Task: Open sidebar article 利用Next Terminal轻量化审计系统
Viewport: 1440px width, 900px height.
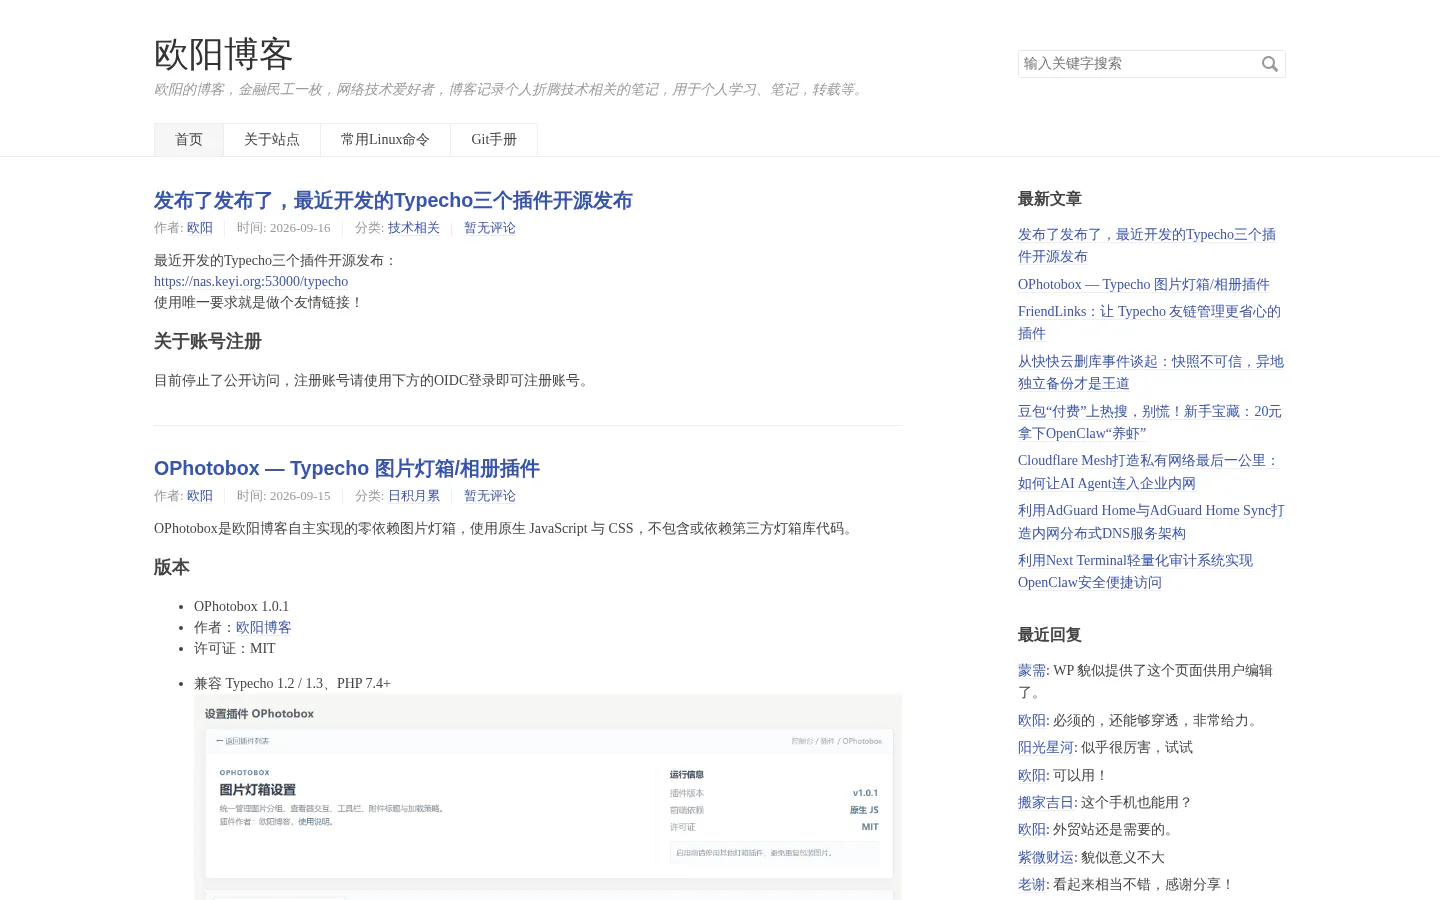Action: (1135, 572)
